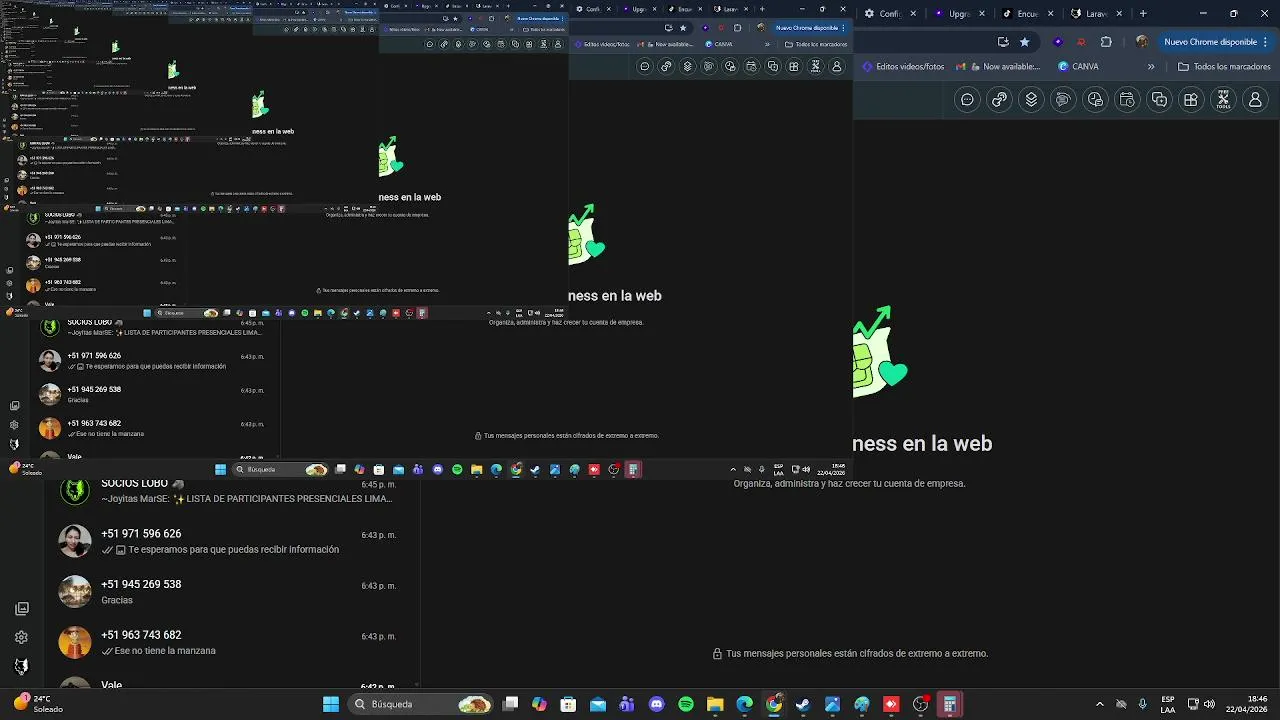Open the media gallery icon in outermost WhatsApp sidebar

coord(22,608)
